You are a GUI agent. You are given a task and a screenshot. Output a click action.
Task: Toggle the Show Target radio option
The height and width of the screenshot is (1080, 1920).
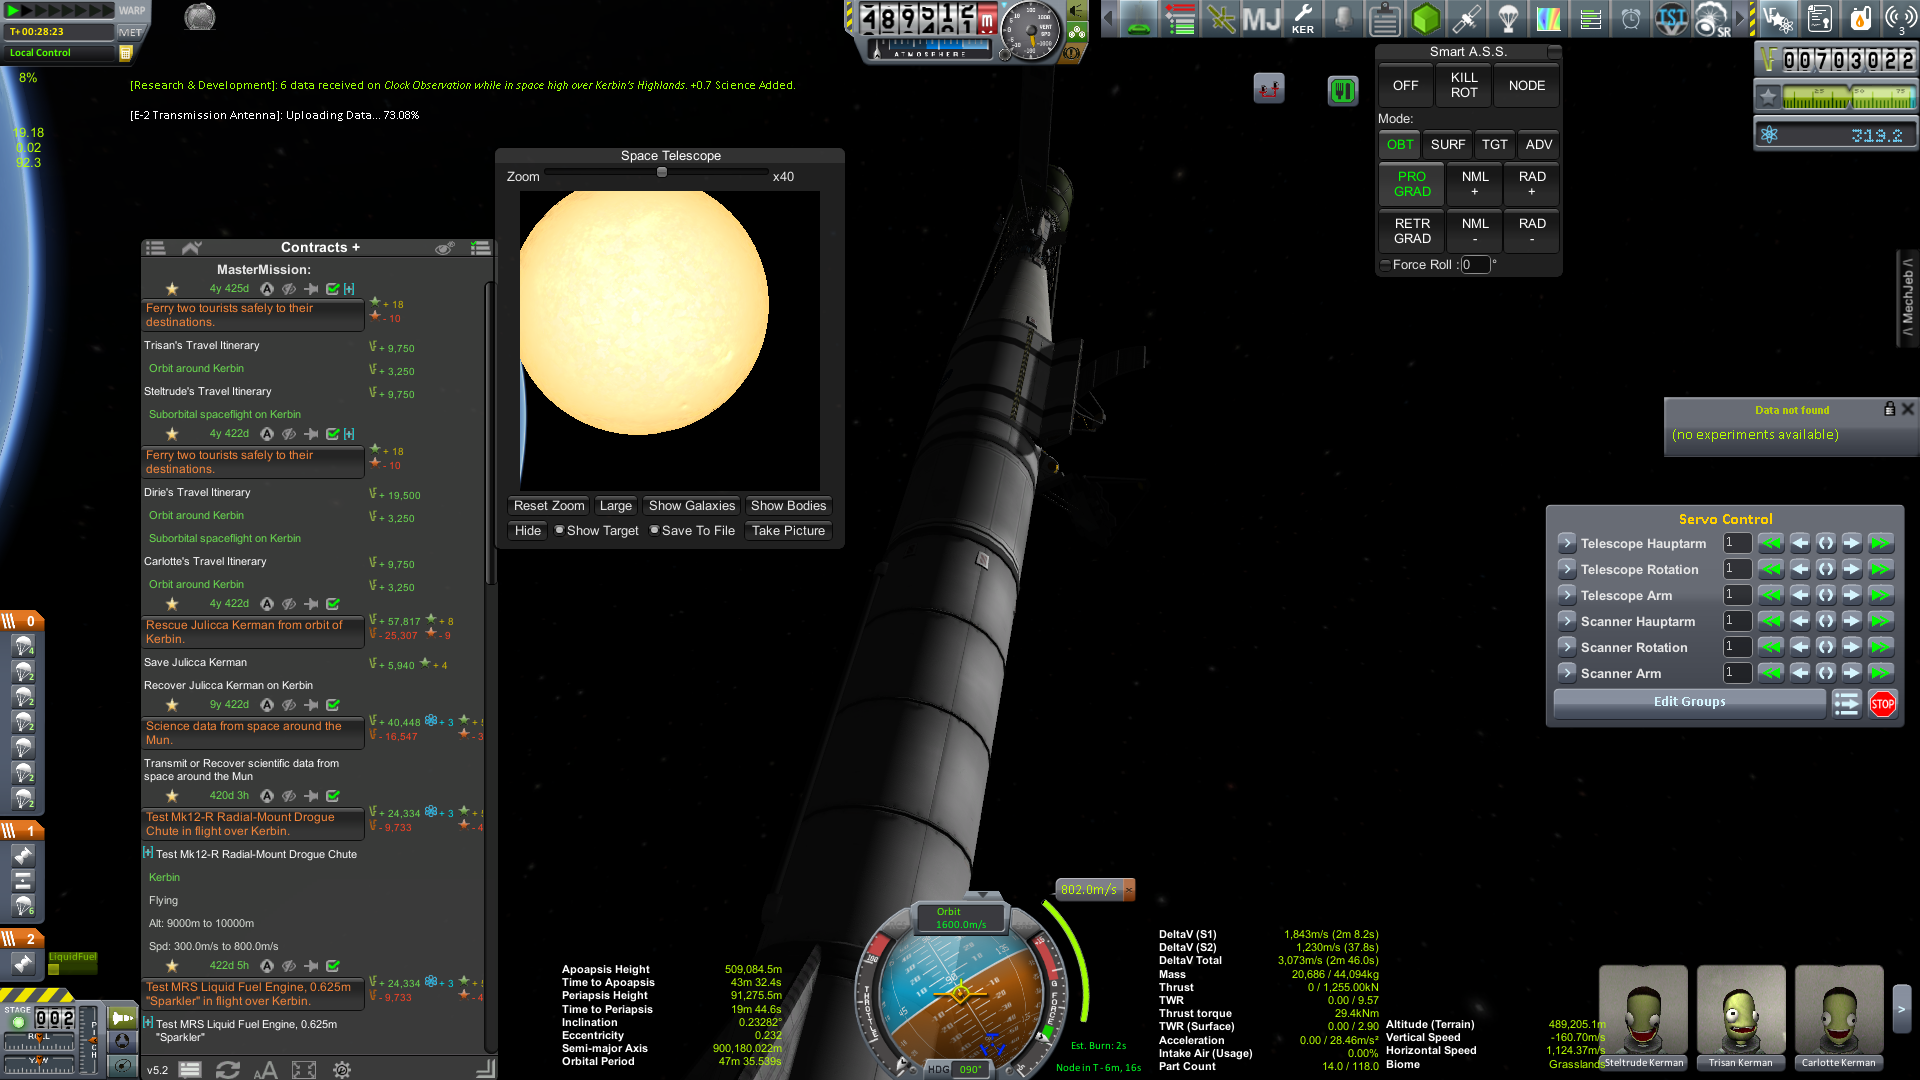click(x=597, y=531)
